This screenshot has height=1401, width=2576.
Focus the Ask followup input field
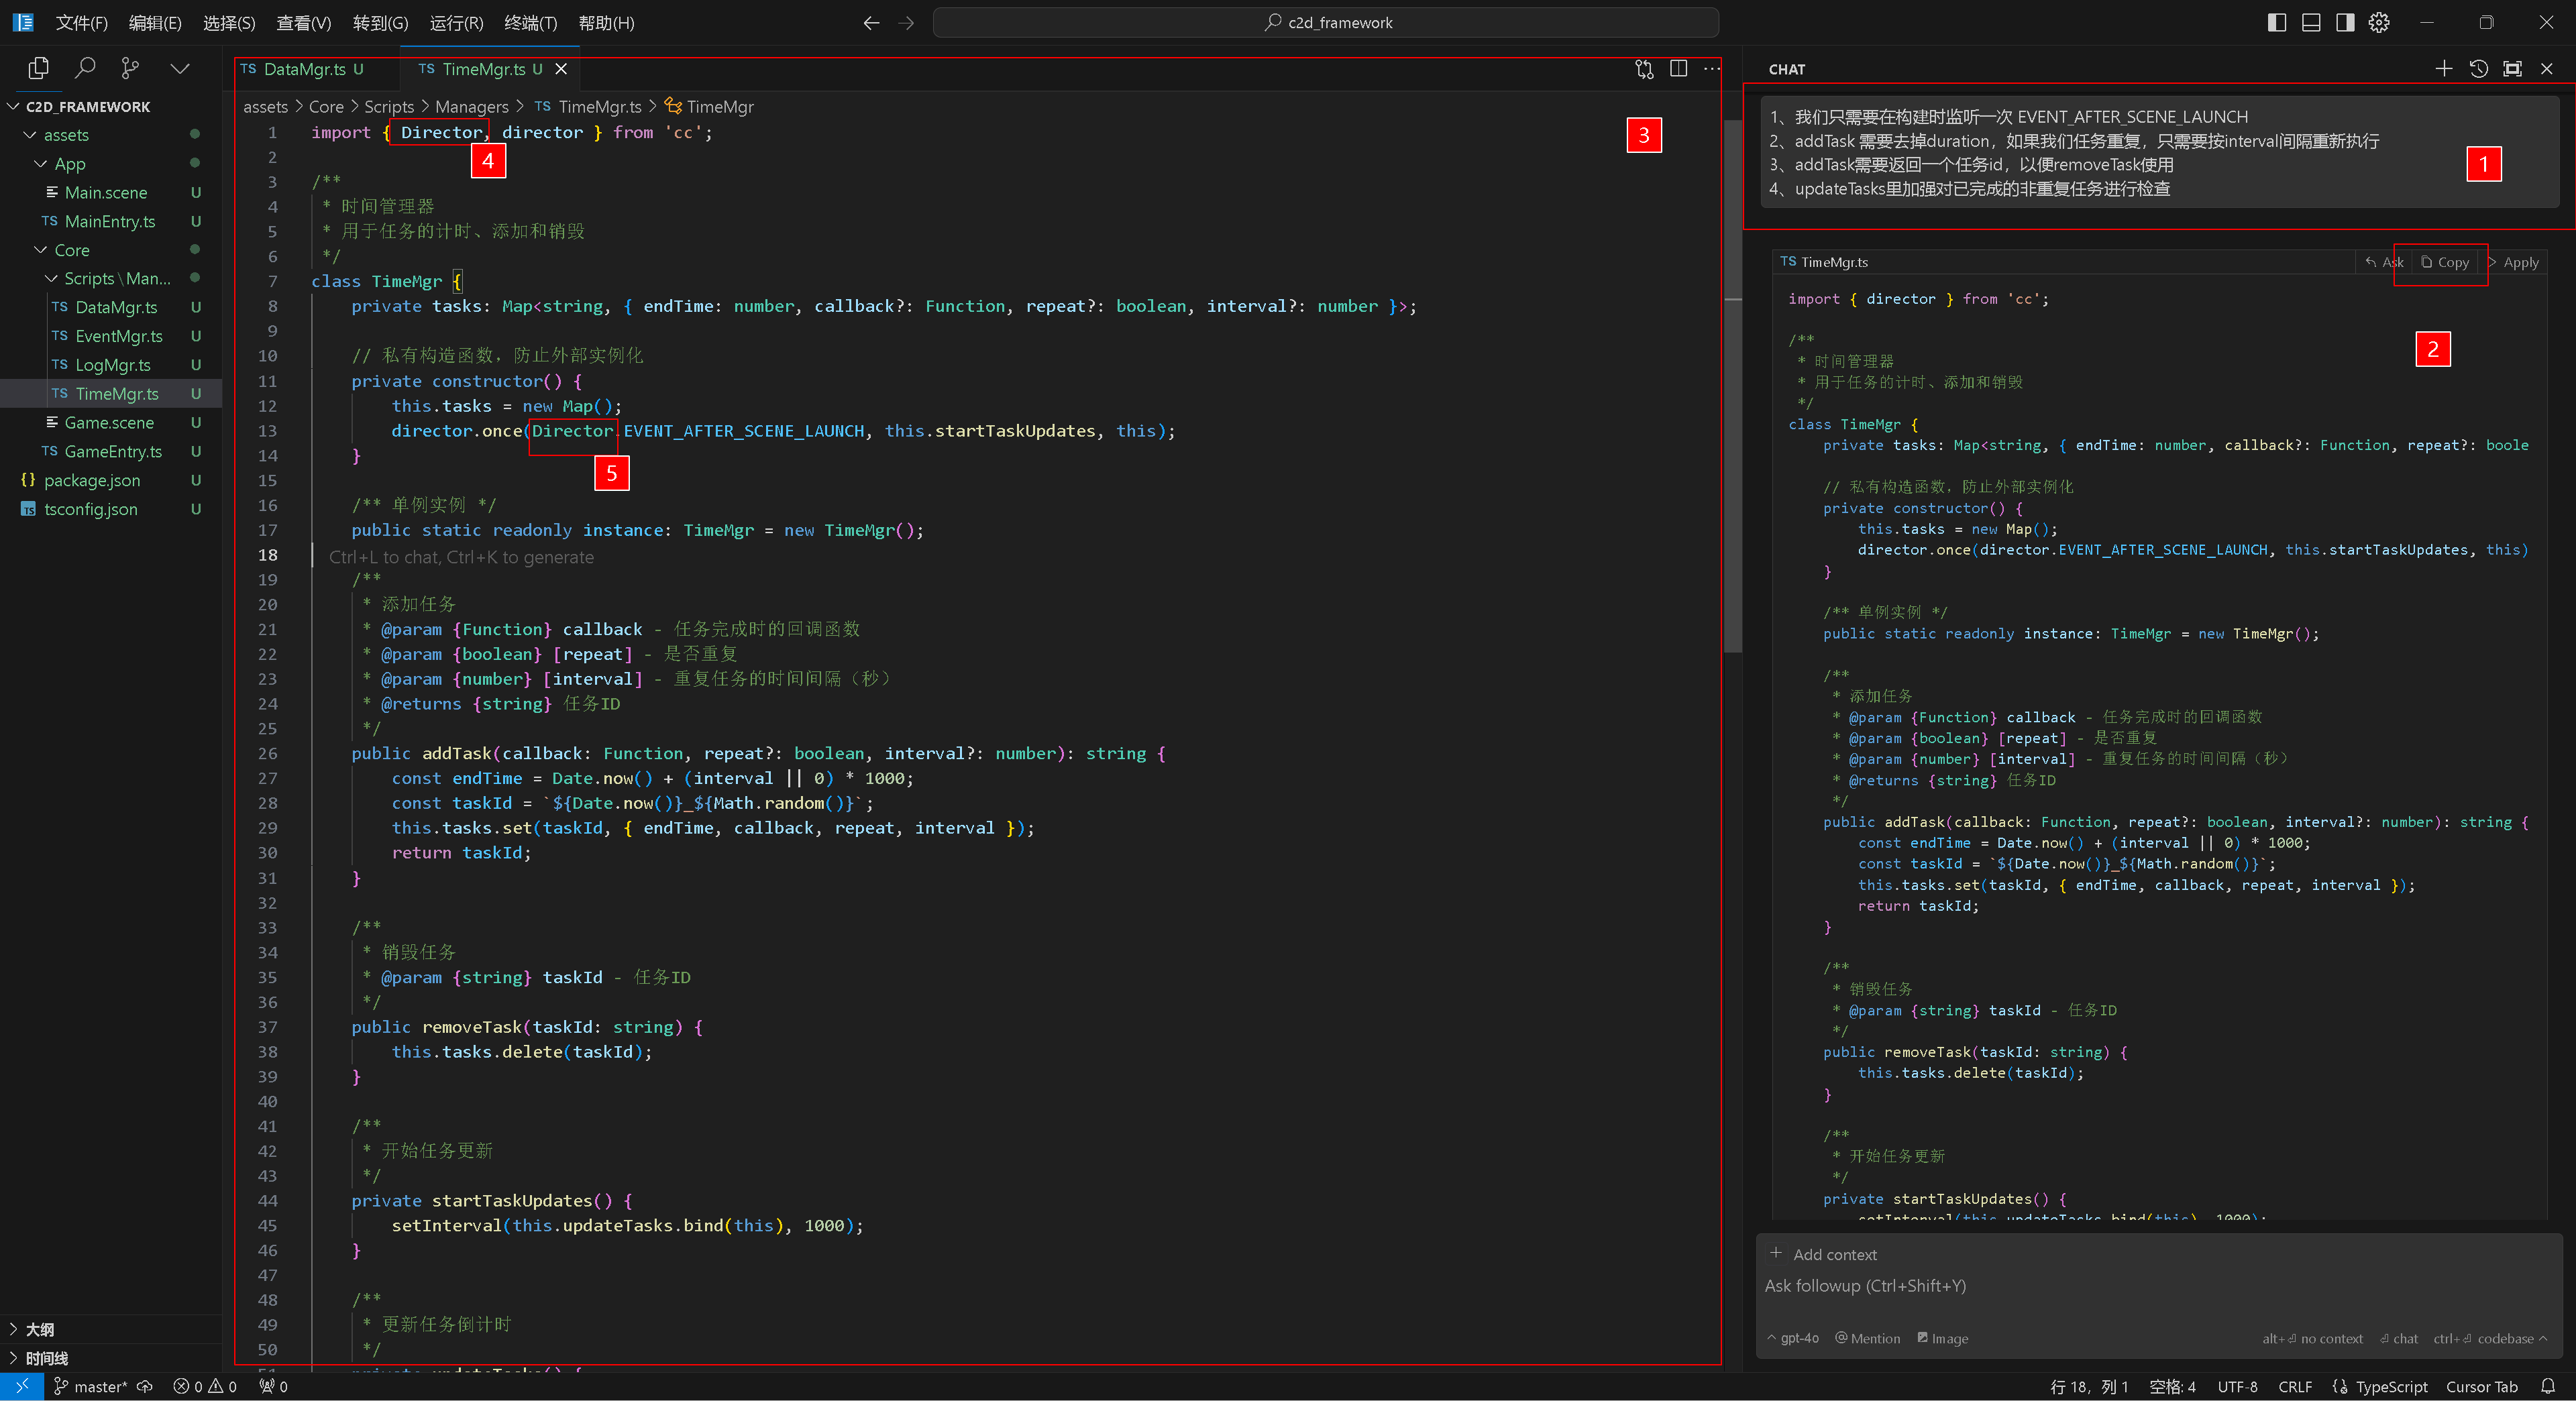click(2158, 1286)
